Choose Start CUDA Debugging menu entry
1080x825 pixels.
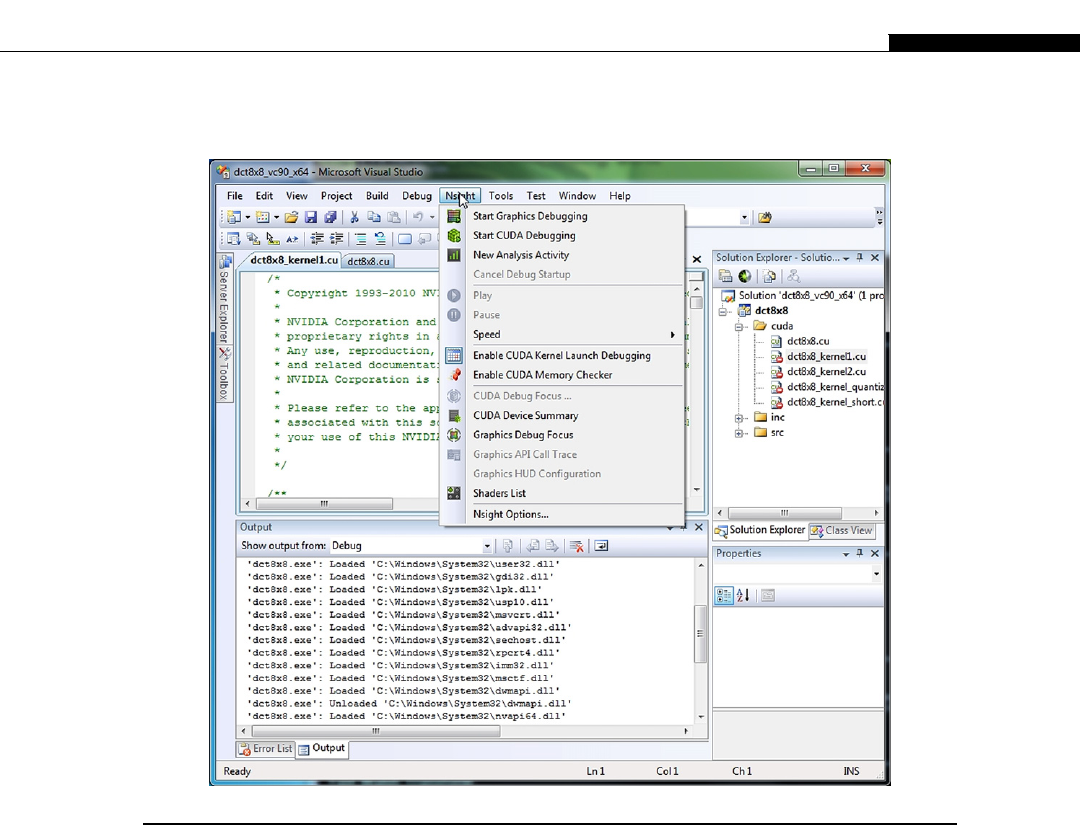563,236
